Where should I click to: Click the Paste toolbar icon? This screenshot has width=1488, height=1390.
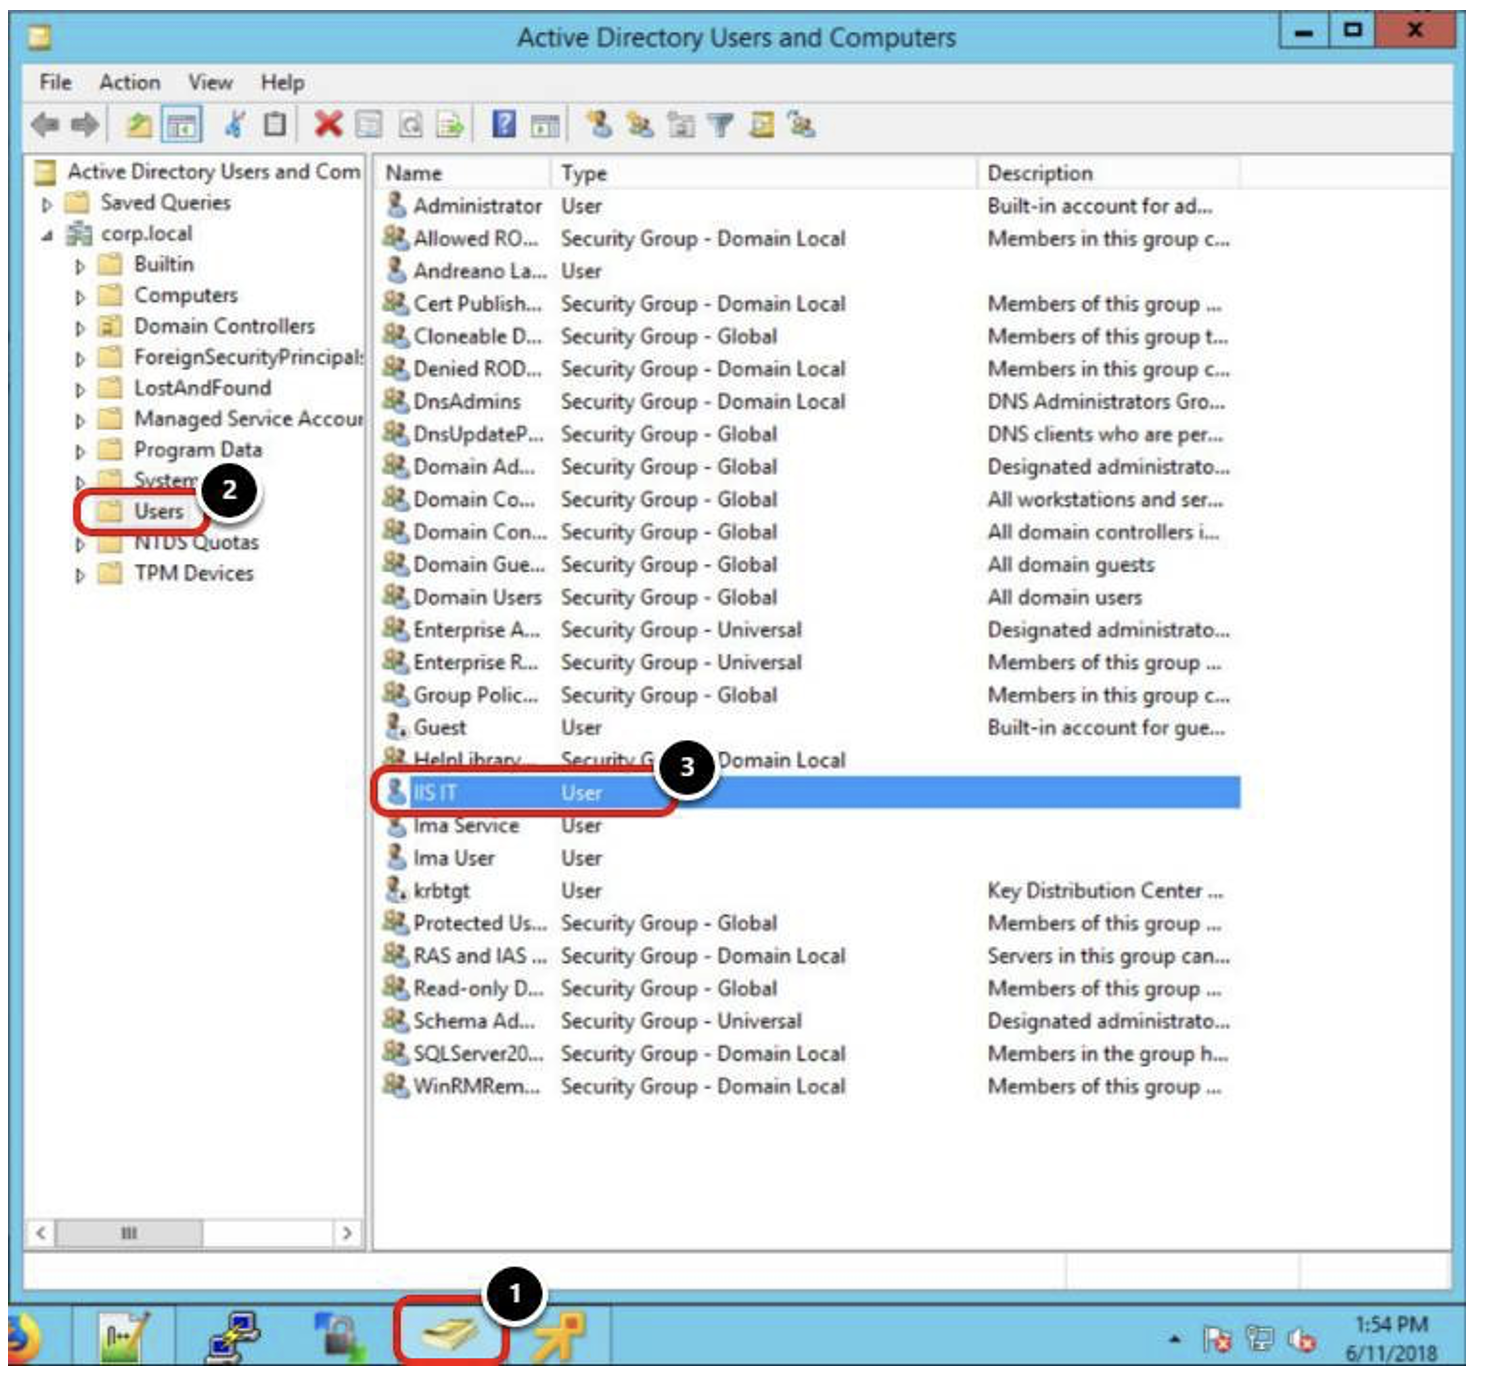click(x=272, y=125)
